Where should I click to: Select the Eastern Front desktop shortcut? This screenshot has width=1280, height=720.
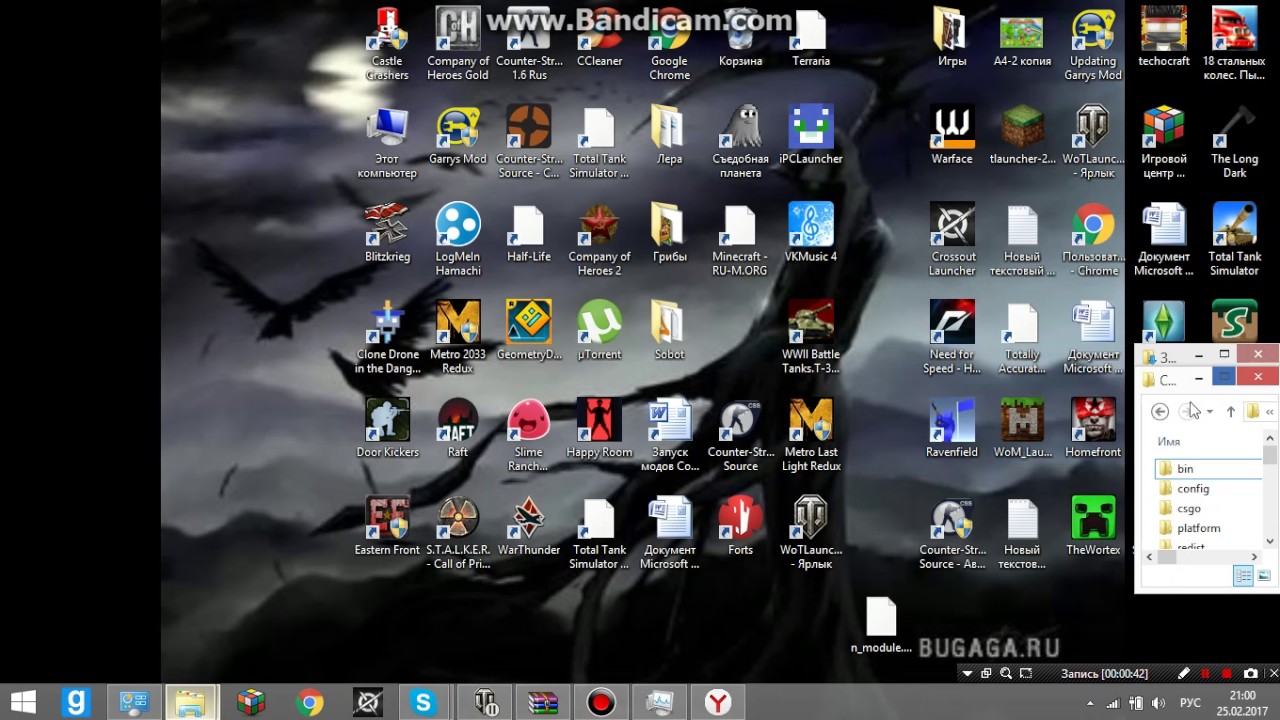click(387, 526)
